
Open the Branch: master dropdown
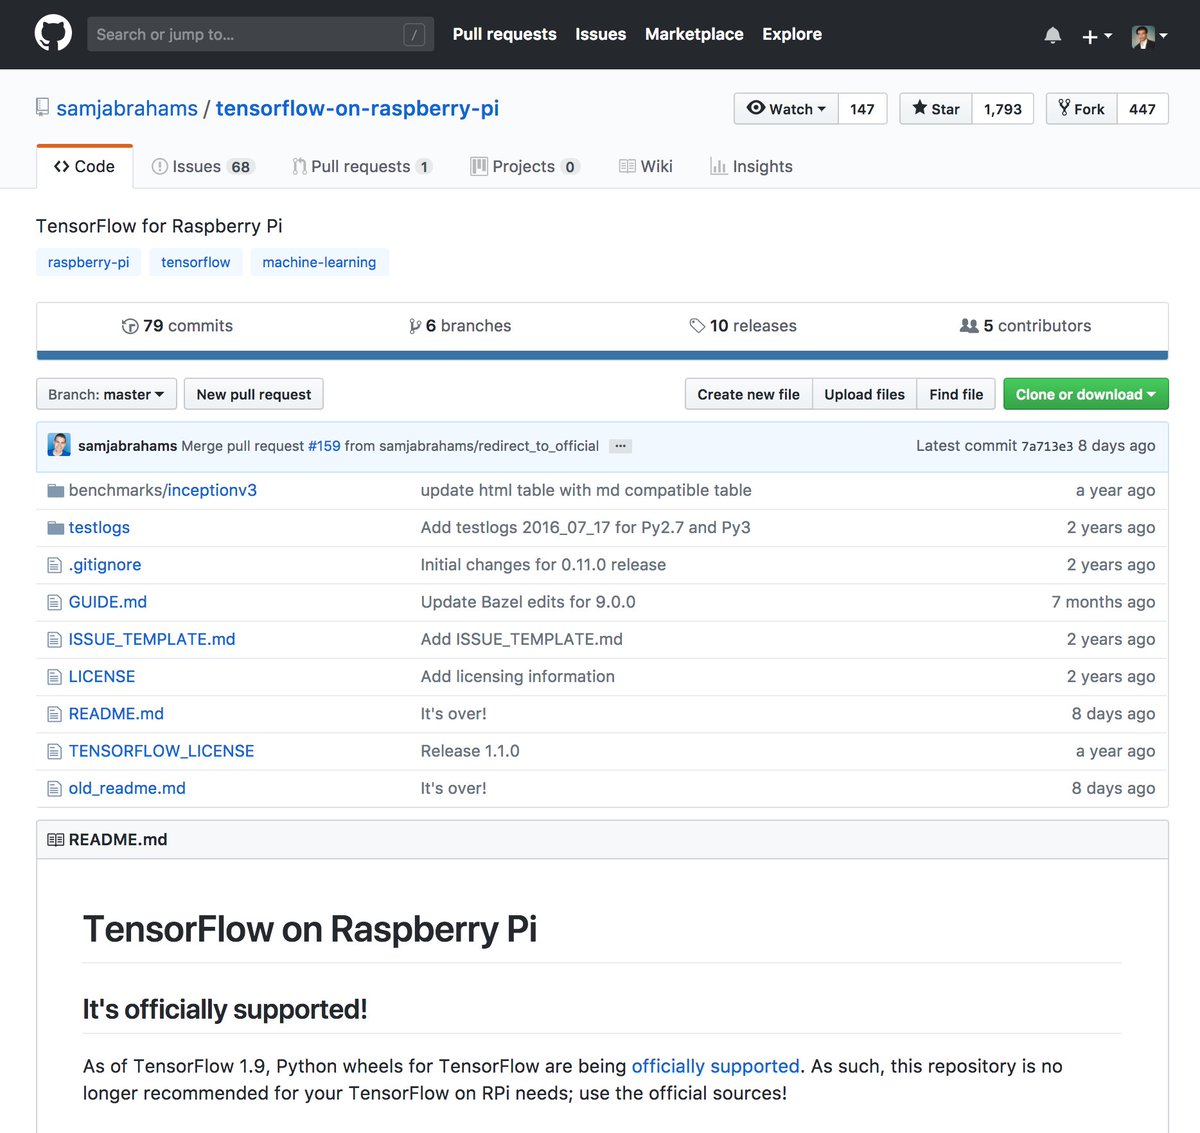pos(106,394)
